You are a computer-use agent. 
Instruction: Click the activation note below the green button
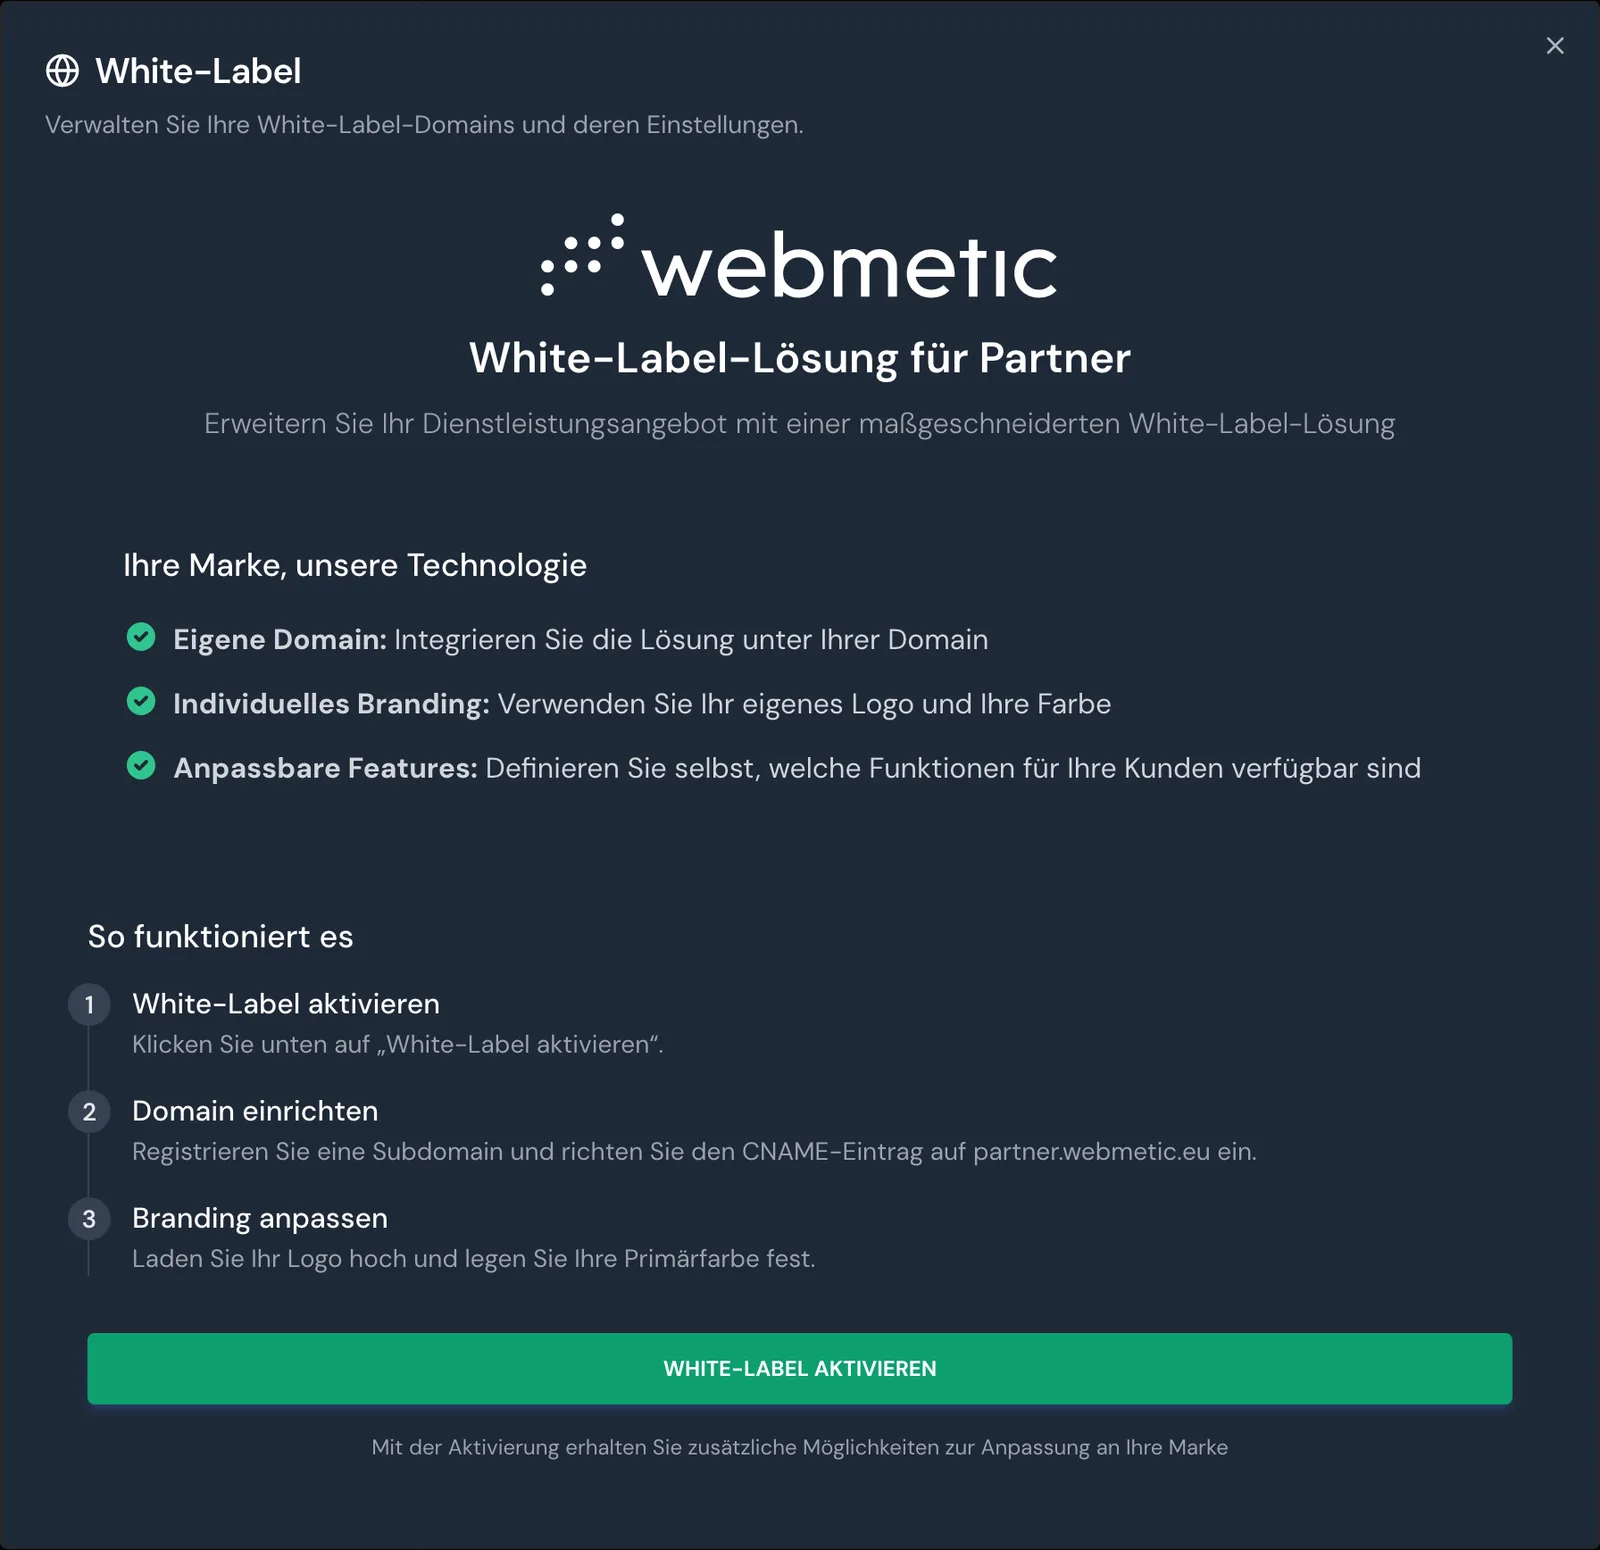pos(800,1447)
